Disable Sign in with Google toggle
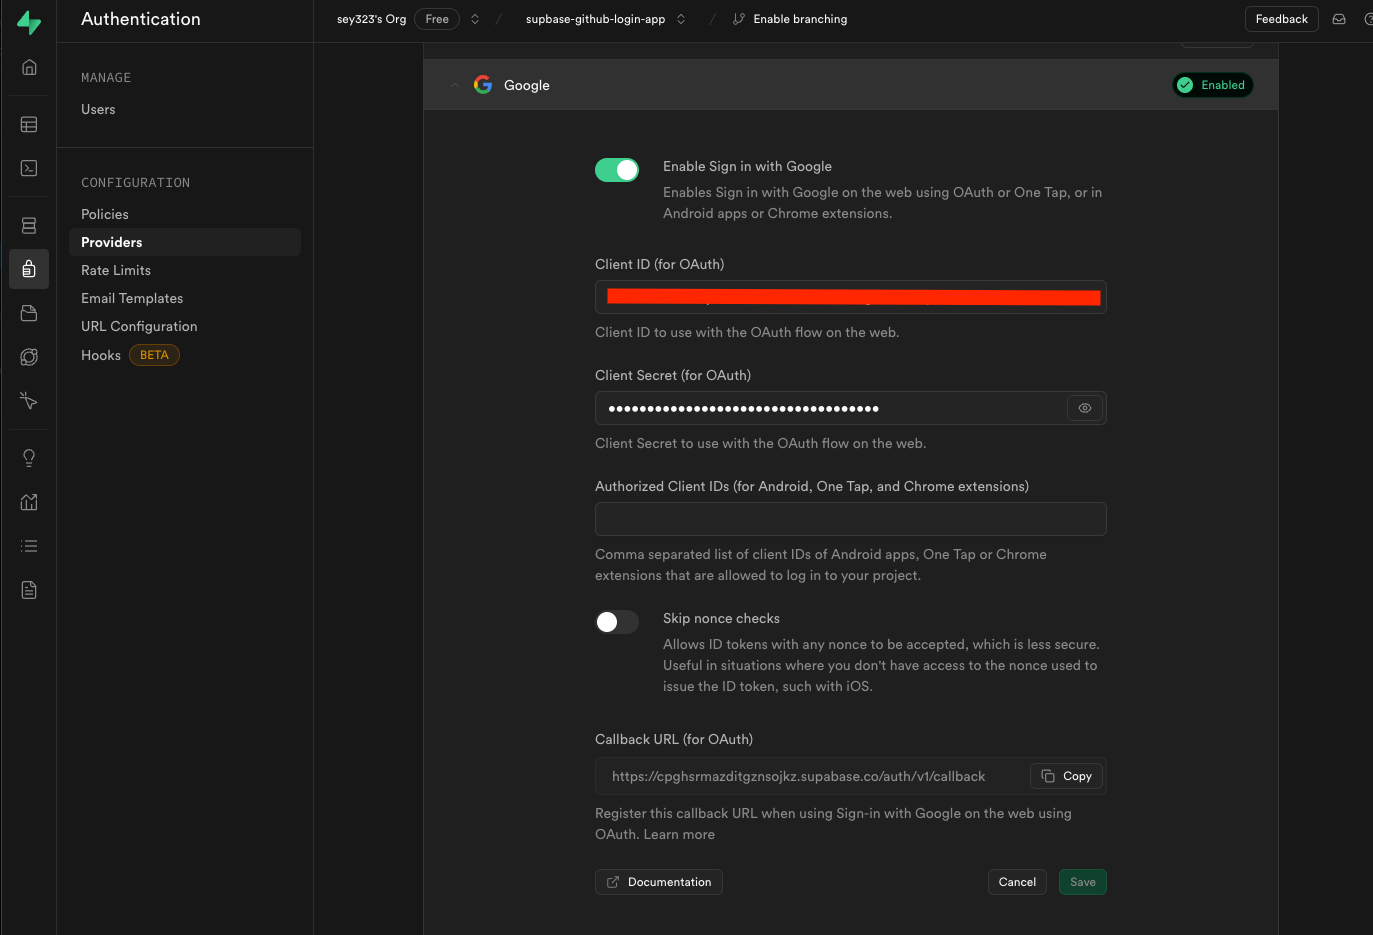 617,170
